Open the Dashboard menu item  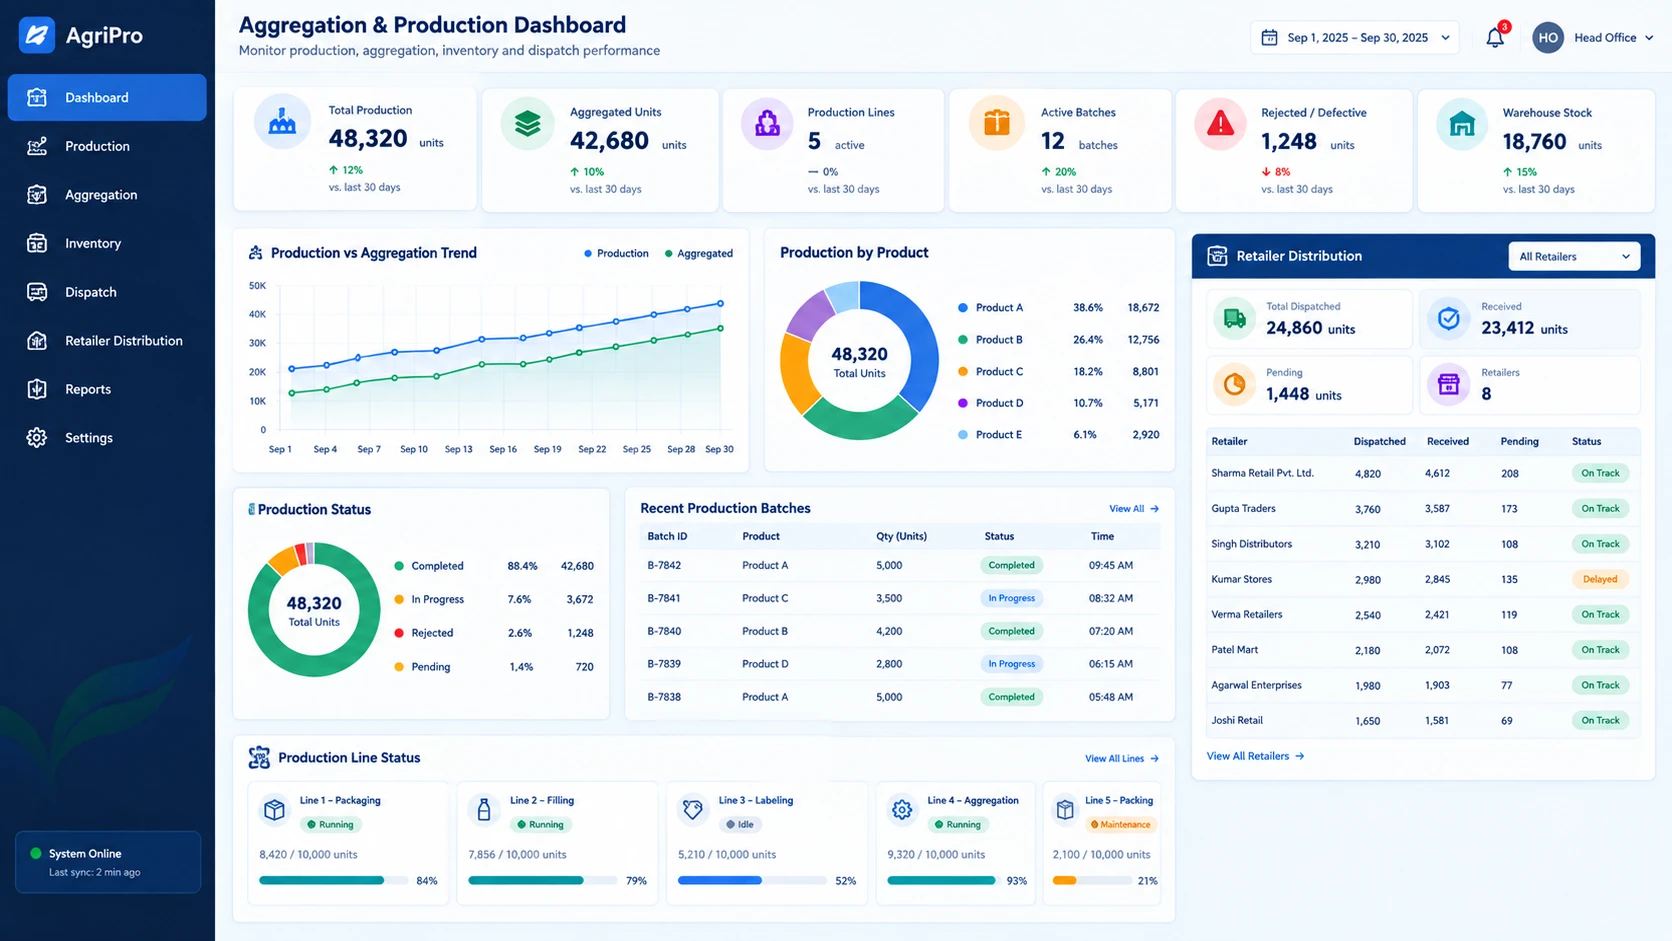(107, 97)
